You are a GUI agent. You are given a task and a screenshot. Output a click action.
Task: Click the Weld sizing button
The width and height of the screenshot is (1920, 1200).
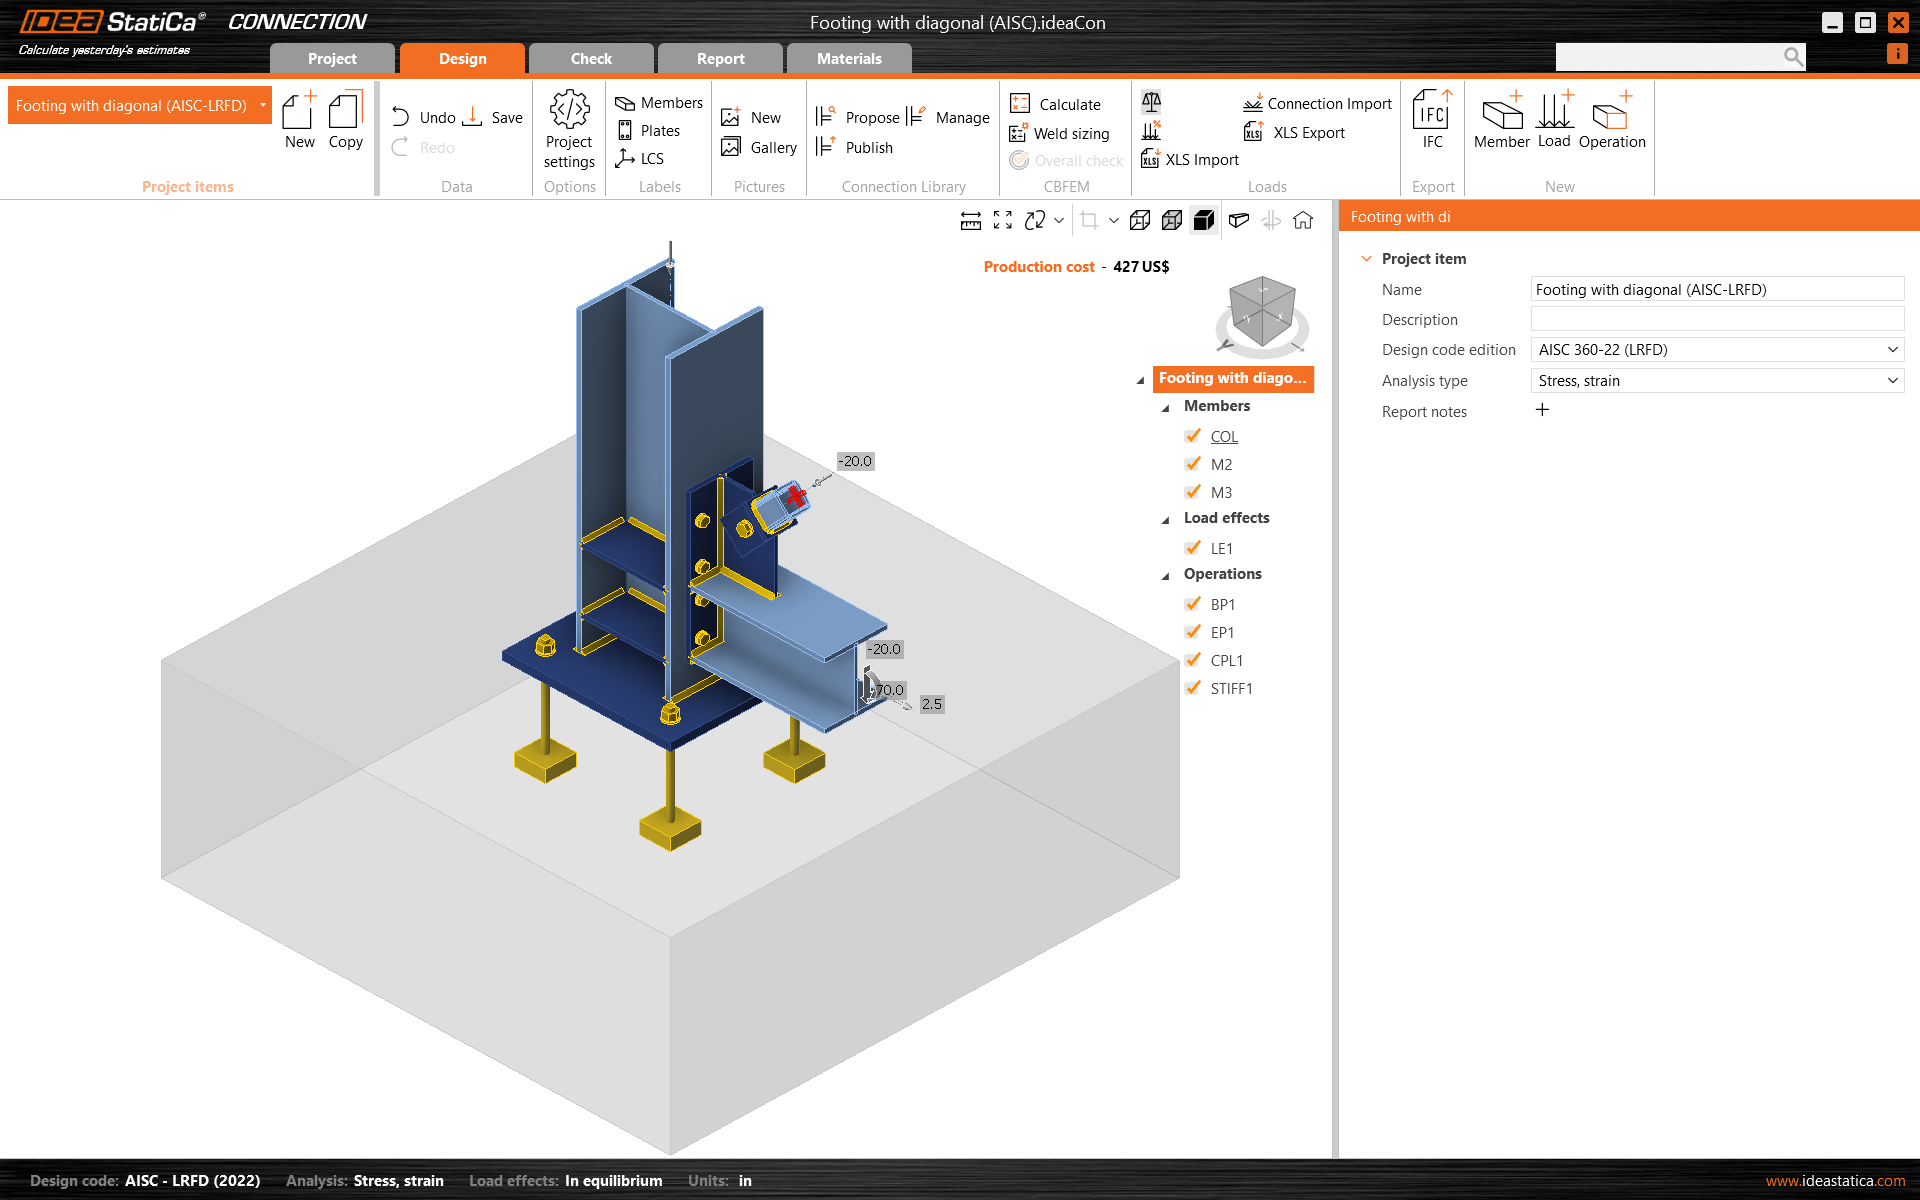1060,133
